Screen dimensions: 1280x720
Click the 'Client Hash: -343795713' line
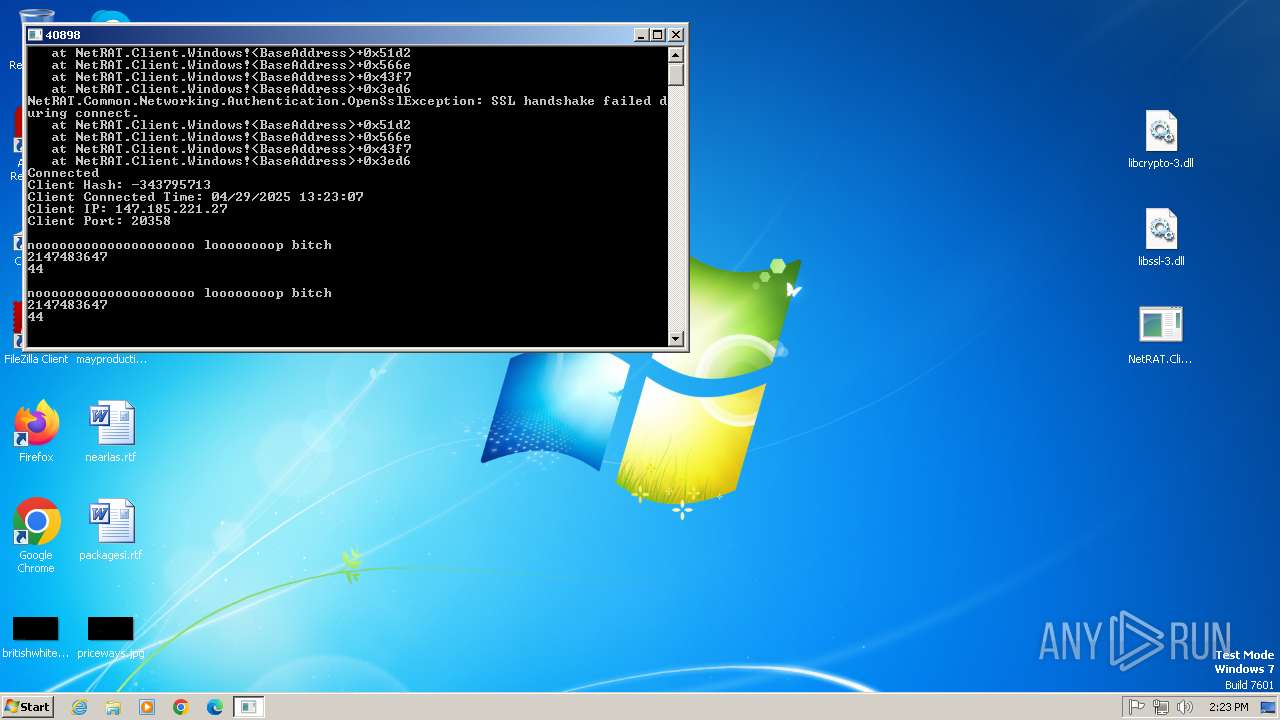click(x=119, y=185)
